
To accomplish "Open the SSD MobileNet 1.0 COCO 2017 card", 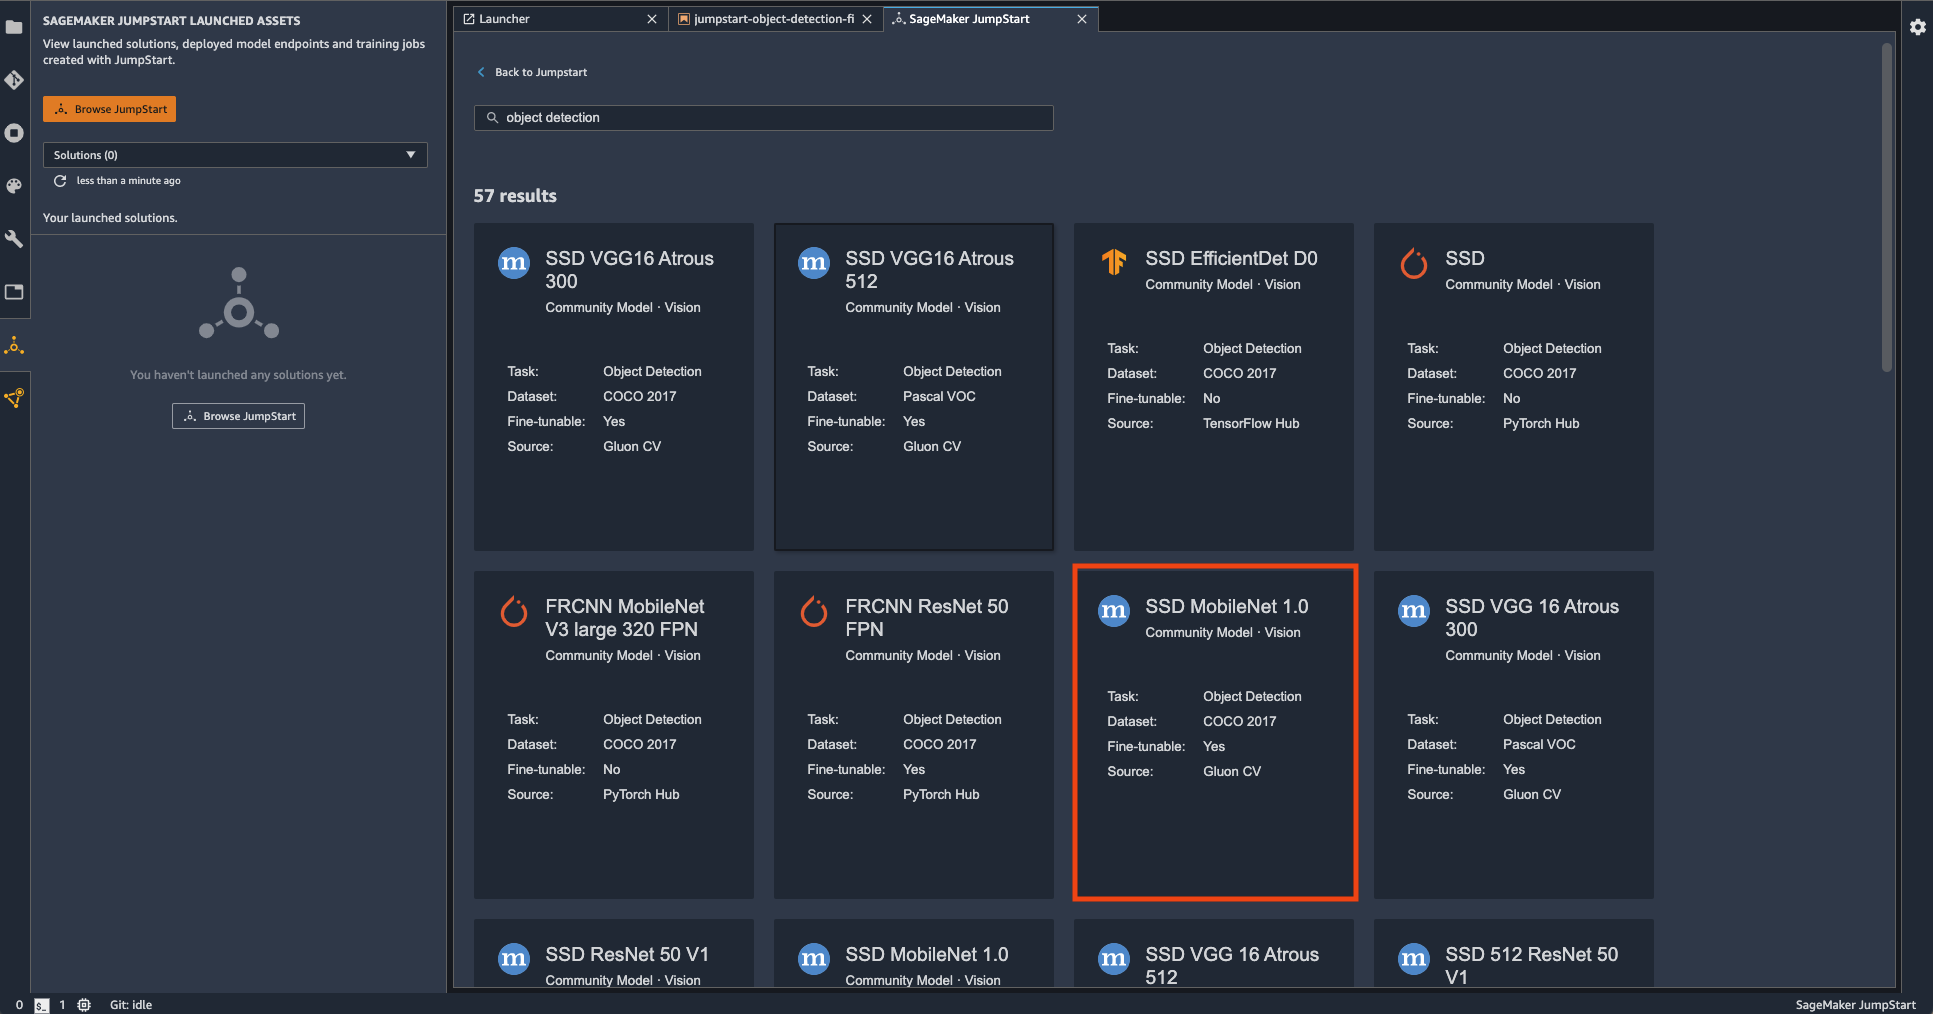I will 1214,734.
